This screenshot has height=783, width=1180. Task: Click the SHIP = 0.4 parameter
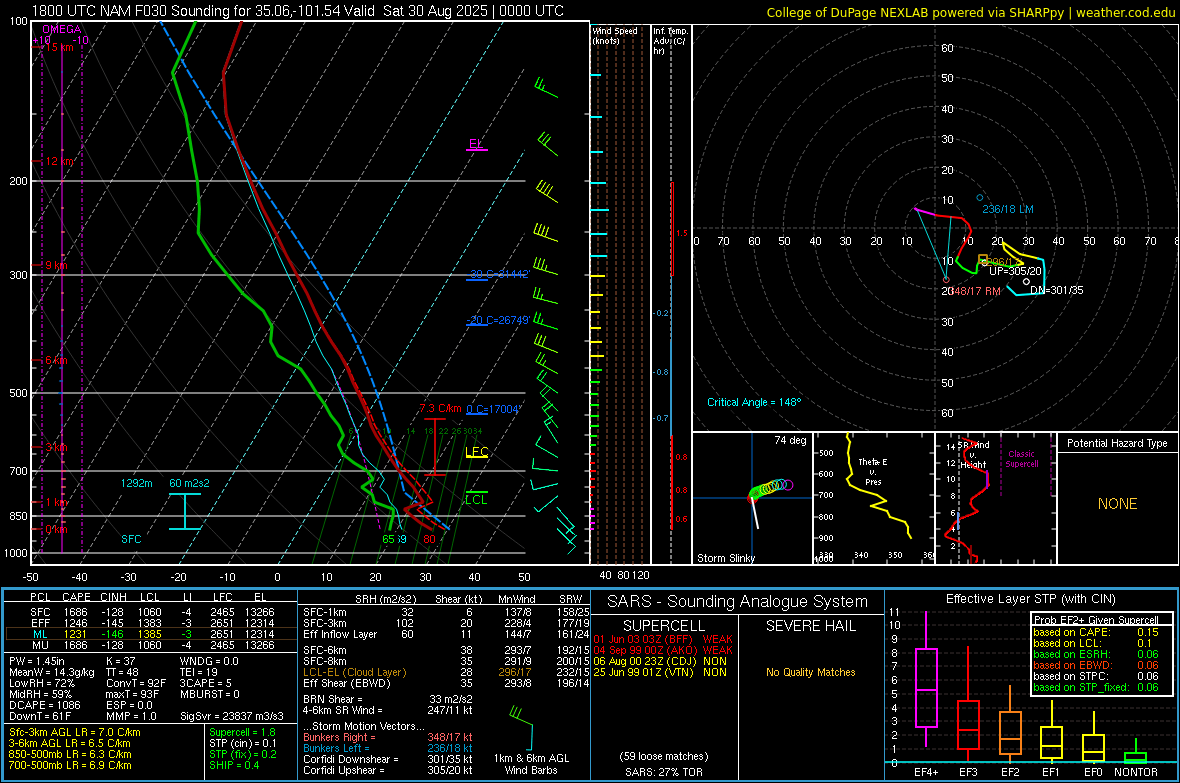coord(234,765)
